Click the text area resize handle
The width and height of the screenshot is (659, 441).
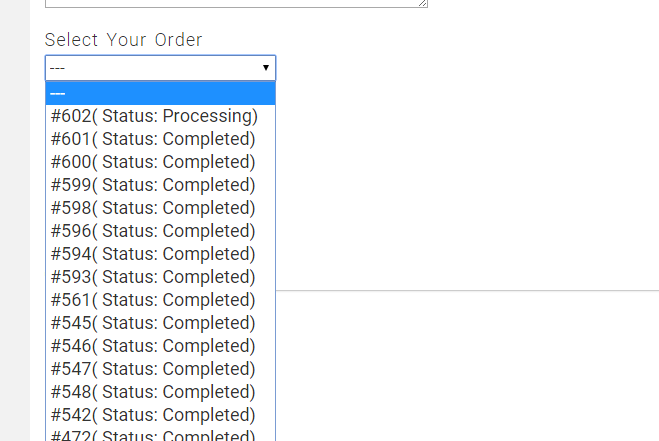[x=424, y=4]
